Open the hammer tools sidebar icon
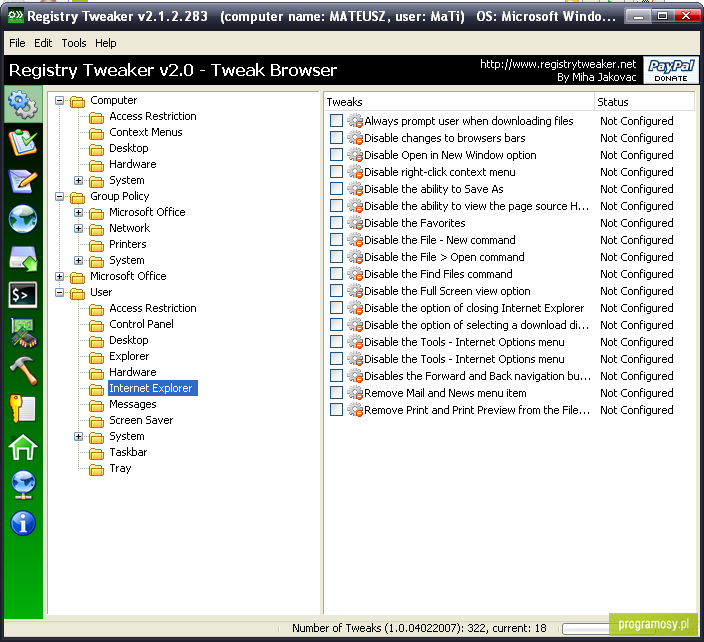The width and height of the screenshot is (704, 642). [23, 371]
